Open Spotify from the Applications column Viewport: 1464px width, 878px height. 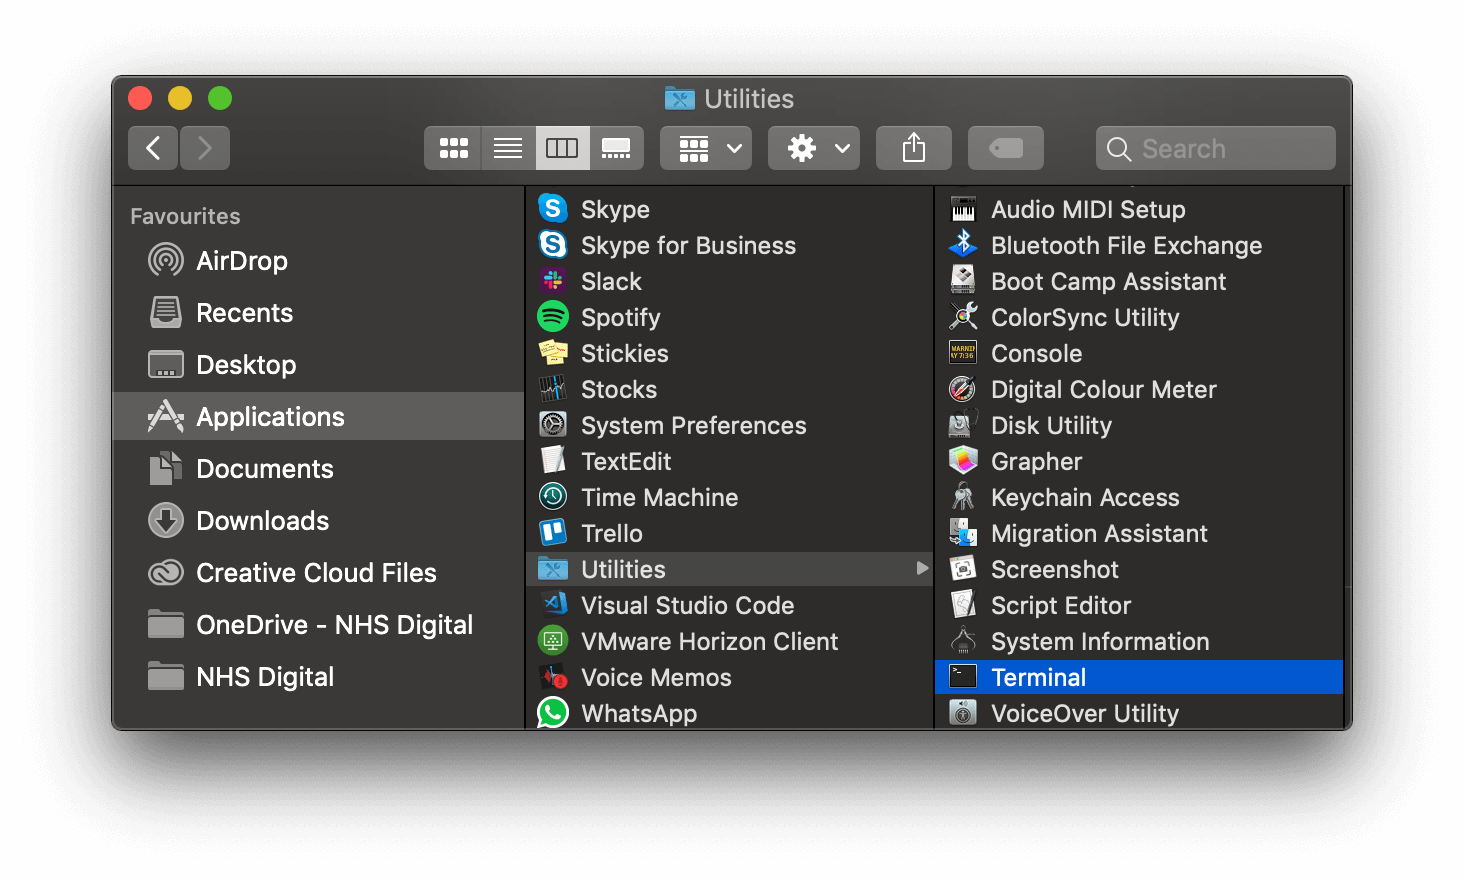coord(620,317)
